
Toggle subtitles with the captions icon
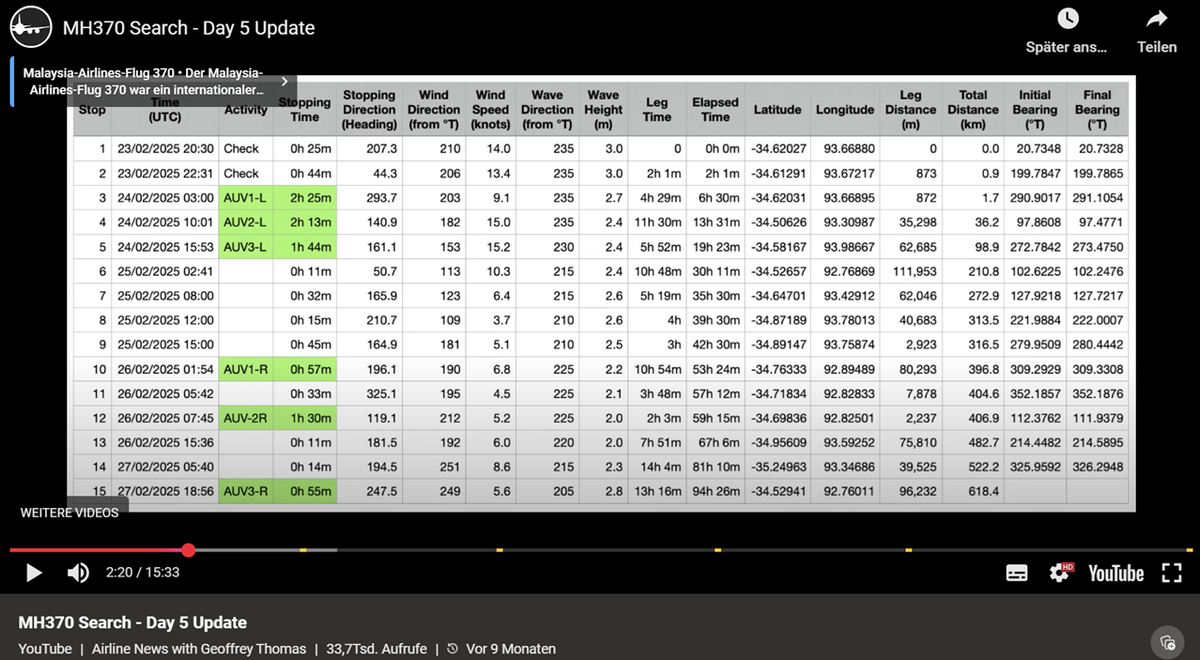click(x=1016, y=573)
